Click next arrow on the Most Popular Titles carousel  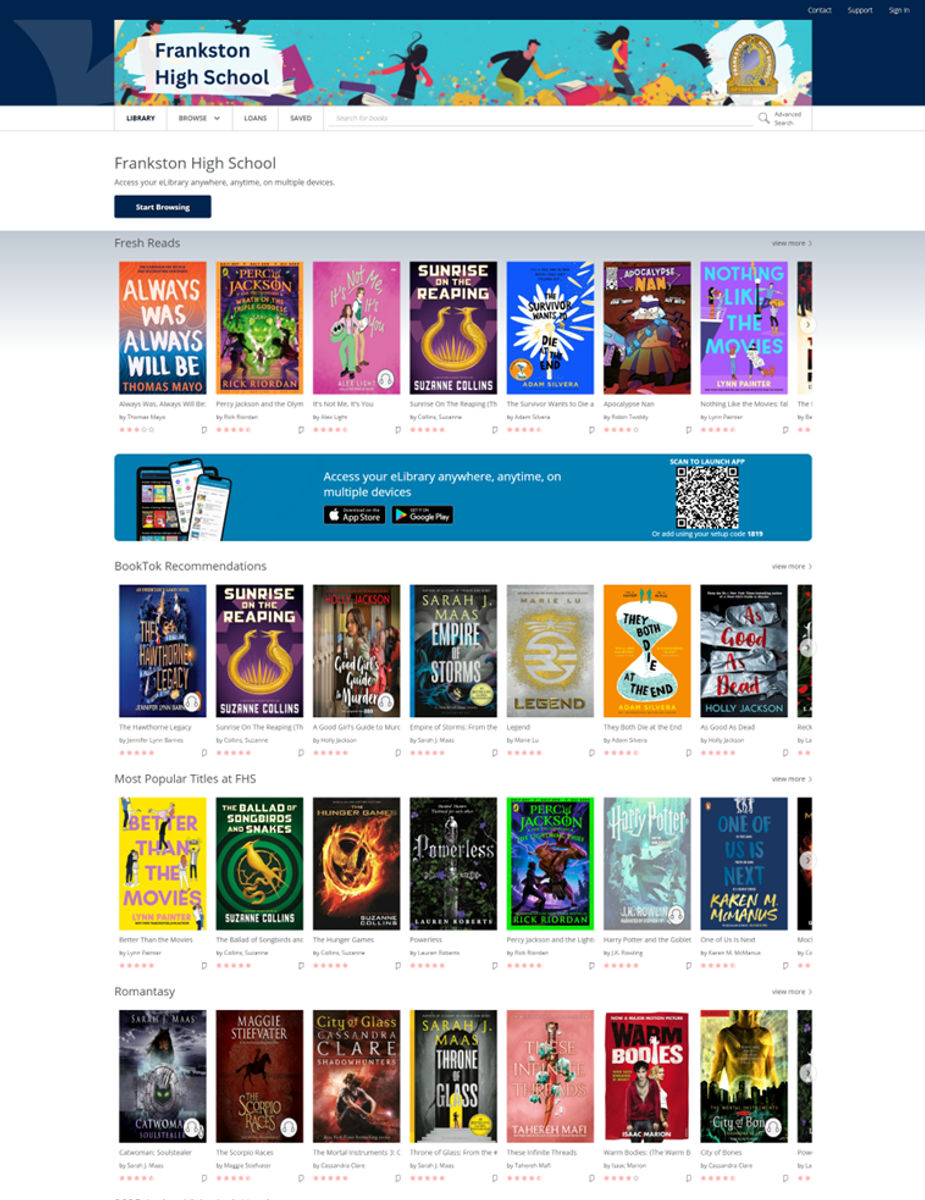coord(808,860)
